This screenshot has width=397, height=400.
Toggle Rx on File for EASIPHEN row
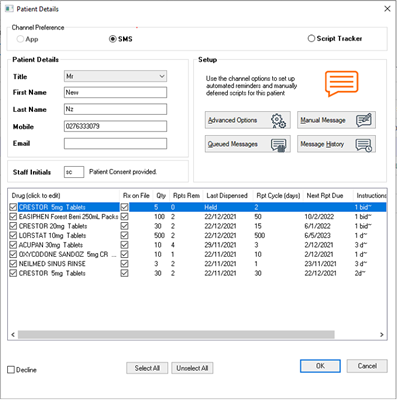pos(124,217)
